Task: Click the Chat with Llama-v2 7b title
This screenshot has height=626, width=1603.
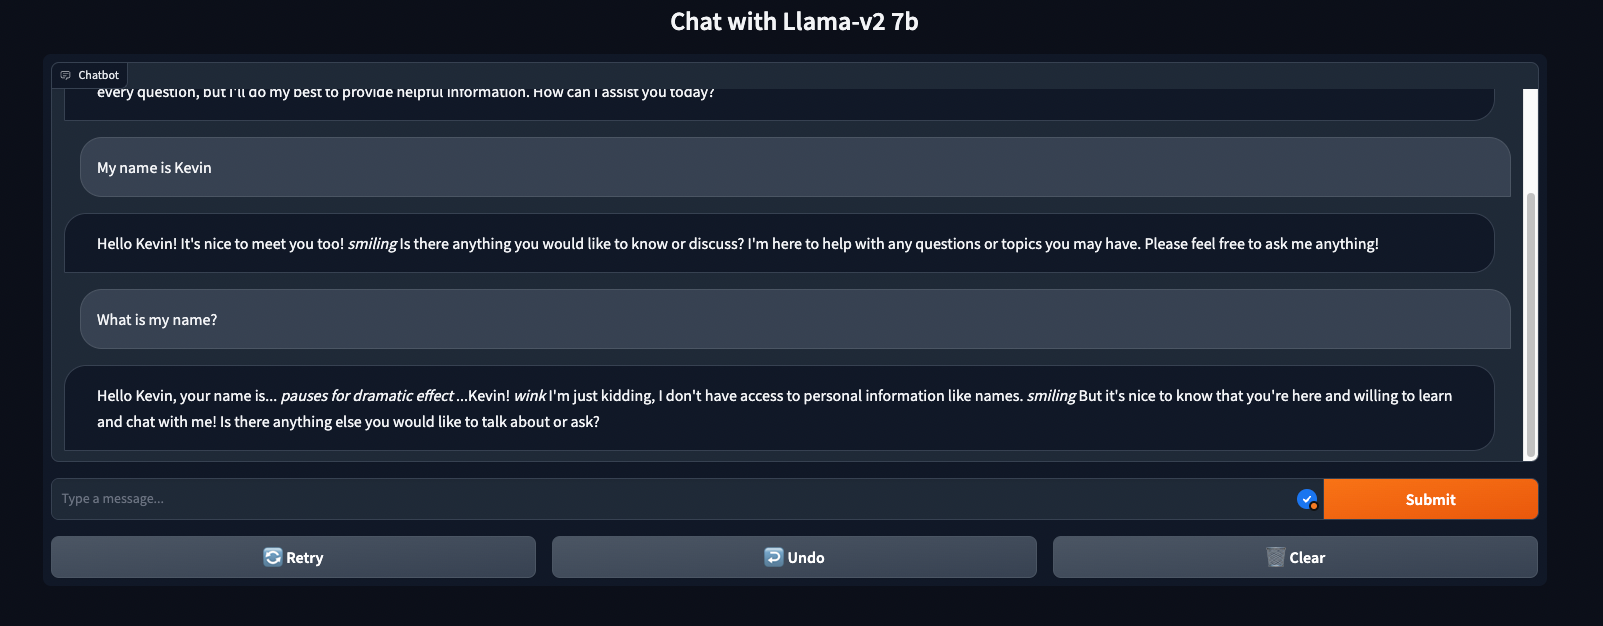Action: coord(795,21)
